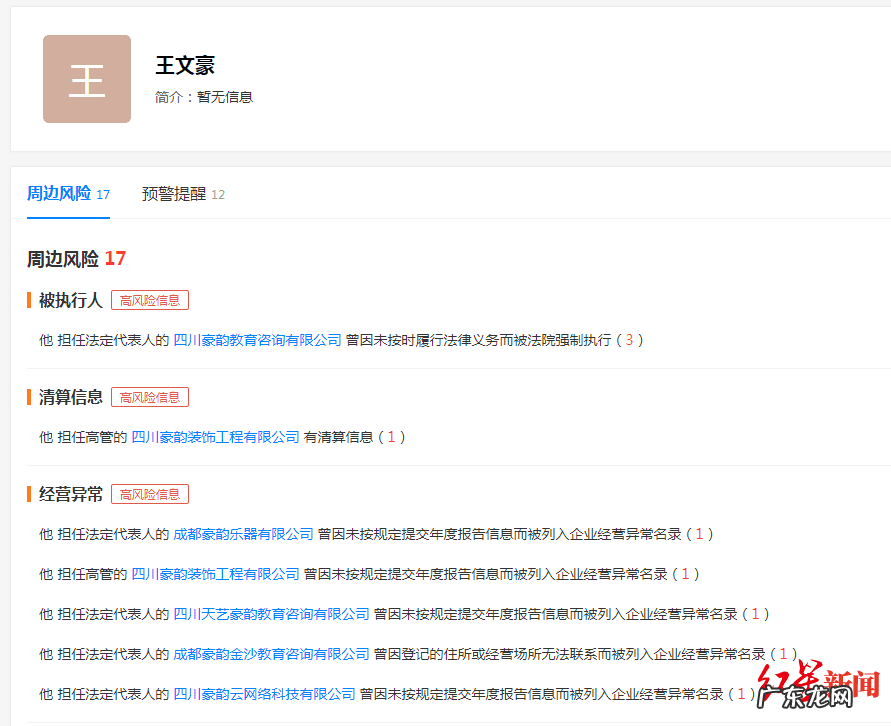This screenshot has width=891, height=726.
Task: Click the orange bar icon beside 经营异常
Action: coord(29,493)
